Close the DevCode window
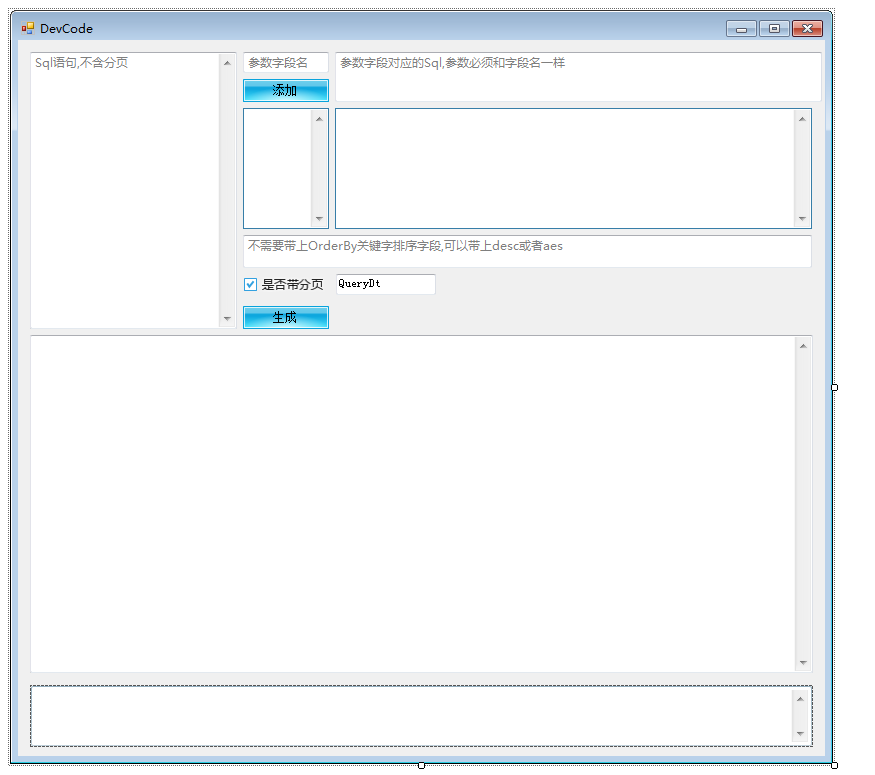The height and width of the screenshot is (775, 875). pyautogui.click(x=807, y=28)
